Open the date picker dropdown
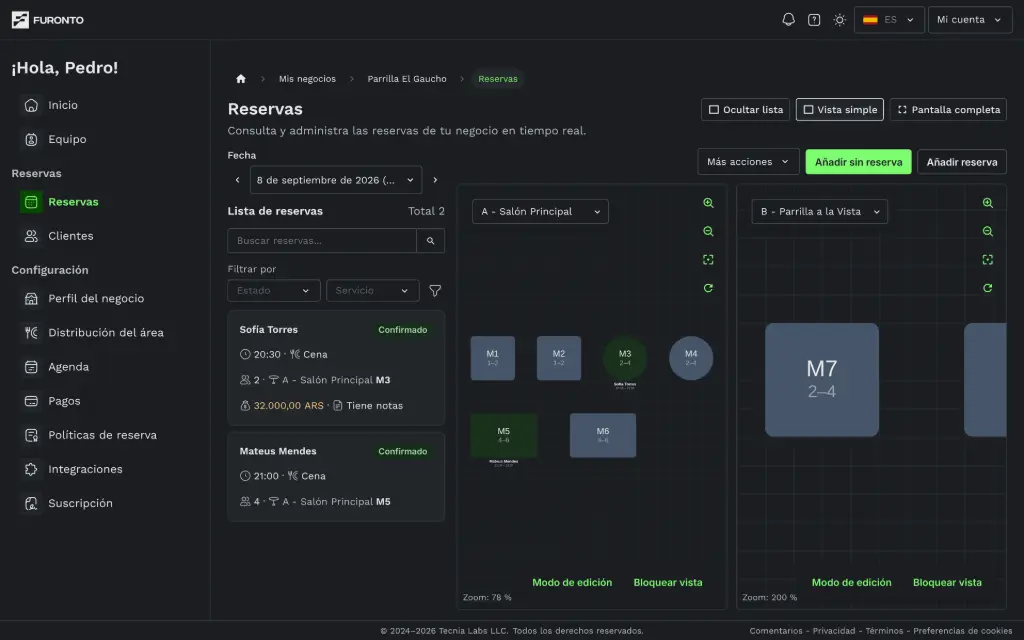The width and height of the screenshot is (1024, 640). pyautogui.click(x=336, y=180)
